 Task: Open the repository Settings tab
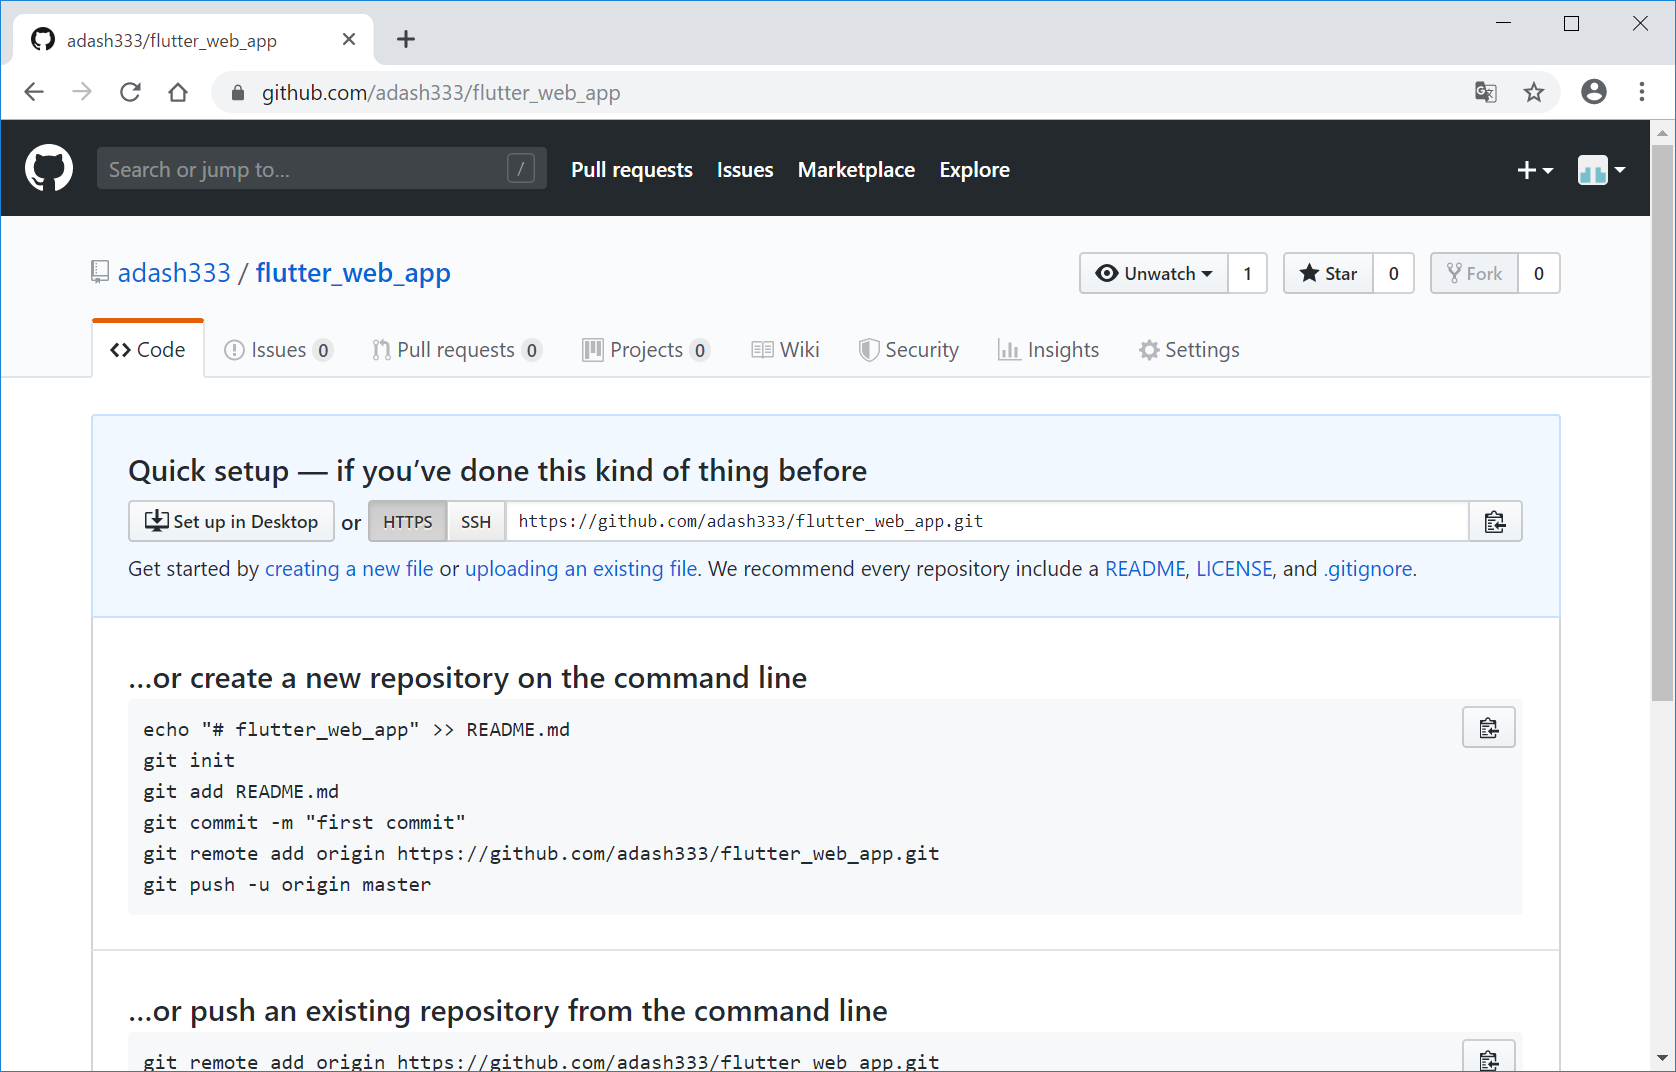(x=1189, y=350)
